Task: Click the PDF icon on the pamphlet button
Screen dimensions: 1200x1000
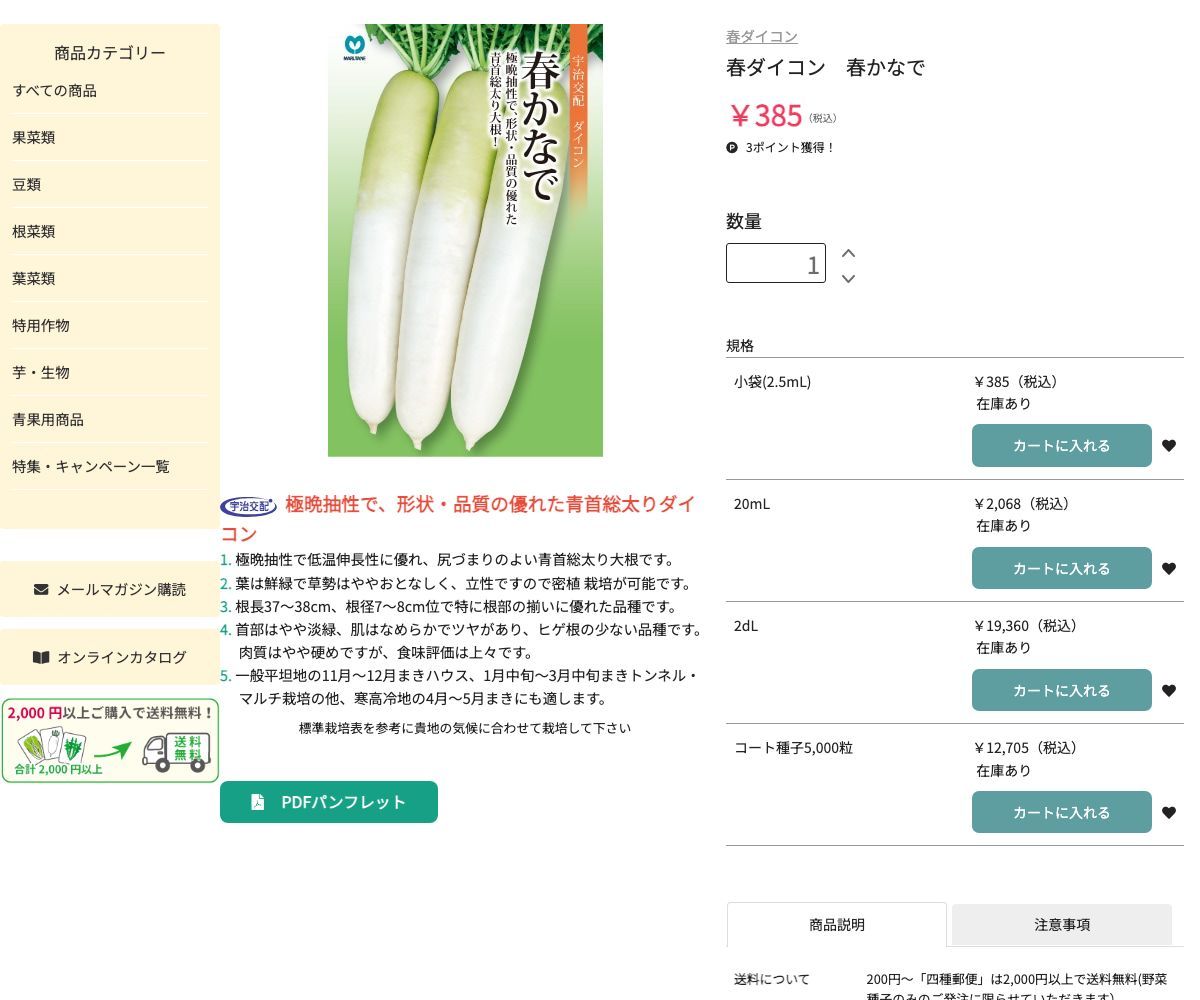Action: tap(257, 801)
